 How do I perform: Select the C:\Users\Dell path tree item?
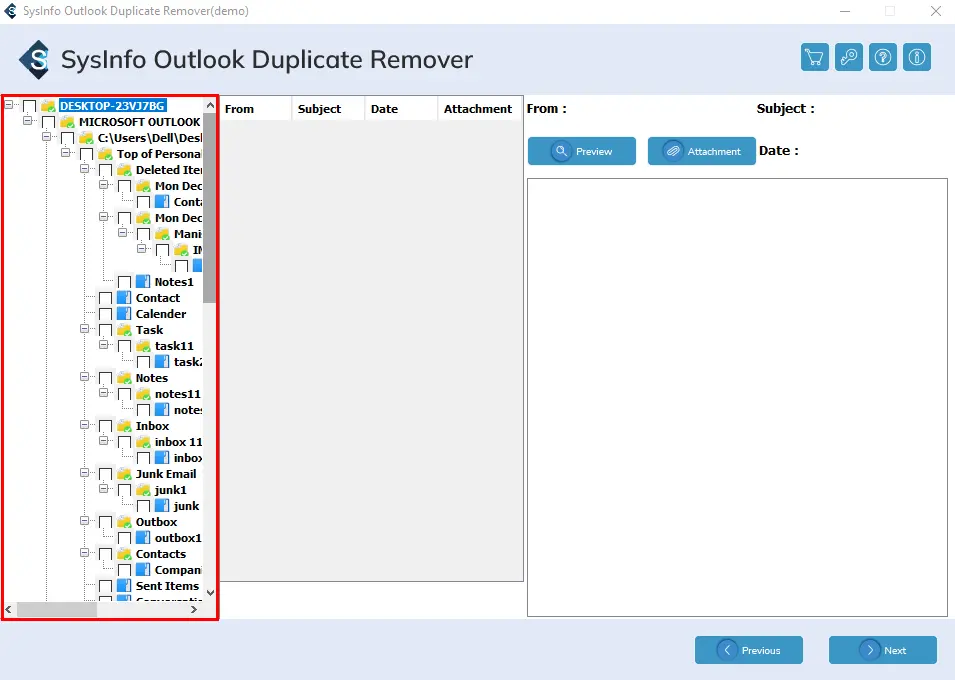[x=149, y=138]
